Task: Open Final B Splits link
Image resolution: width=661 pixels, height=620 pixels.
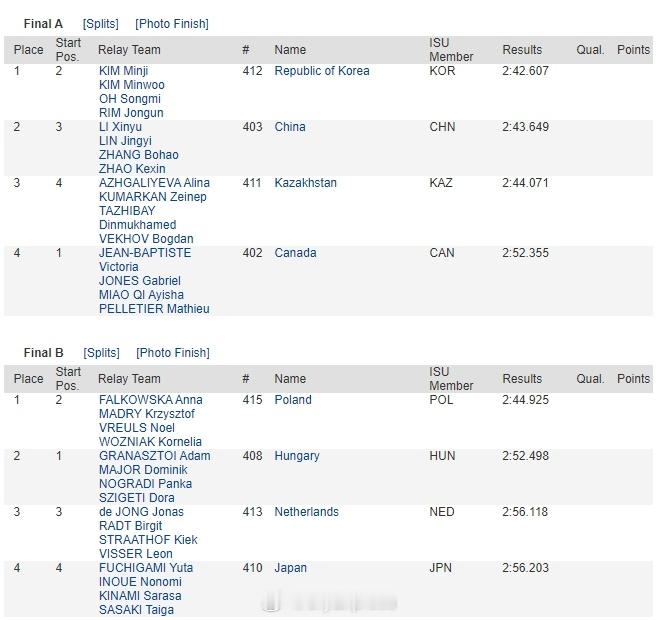Action: coord(102,353)
